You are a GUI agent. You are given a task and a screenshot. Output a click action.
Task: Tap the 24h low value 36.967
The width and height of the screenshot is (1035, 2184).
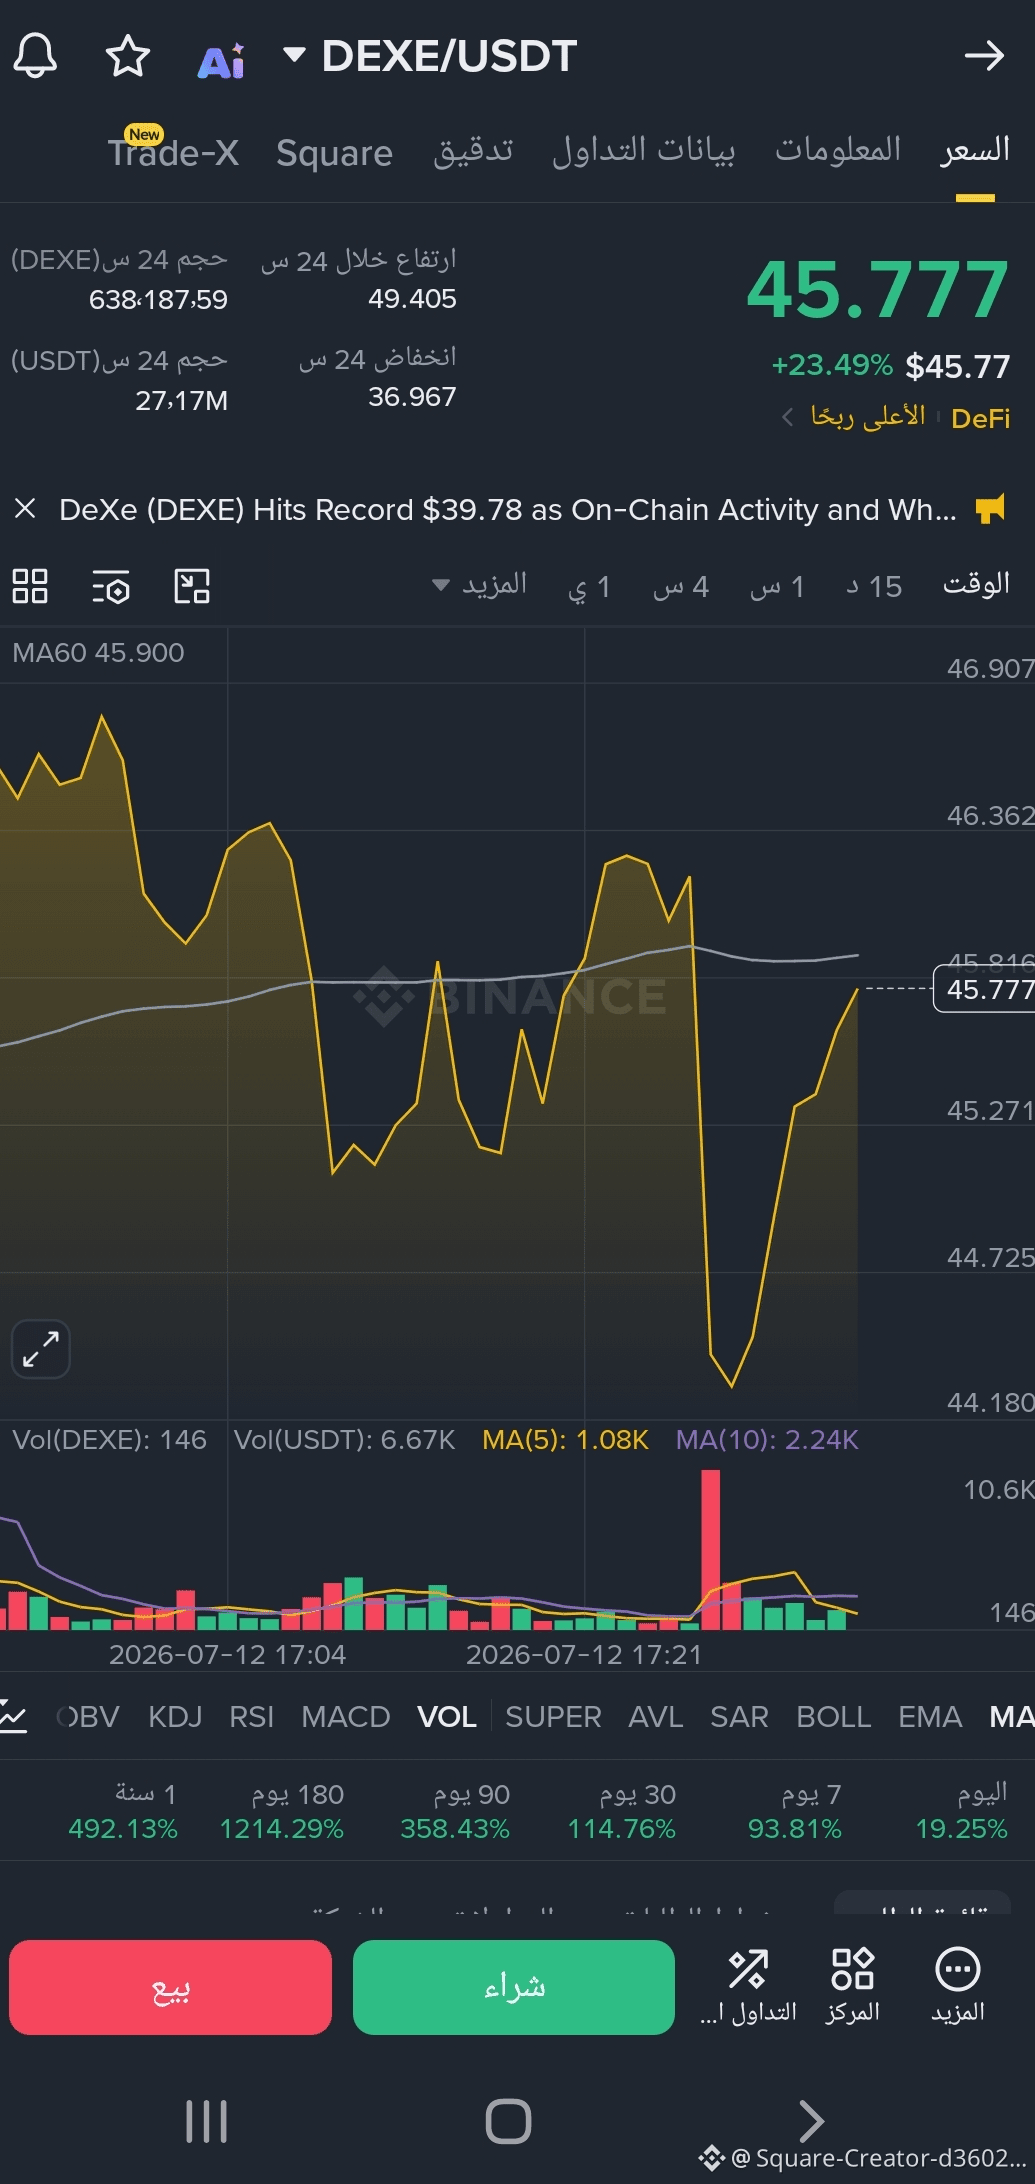[412, 397]
